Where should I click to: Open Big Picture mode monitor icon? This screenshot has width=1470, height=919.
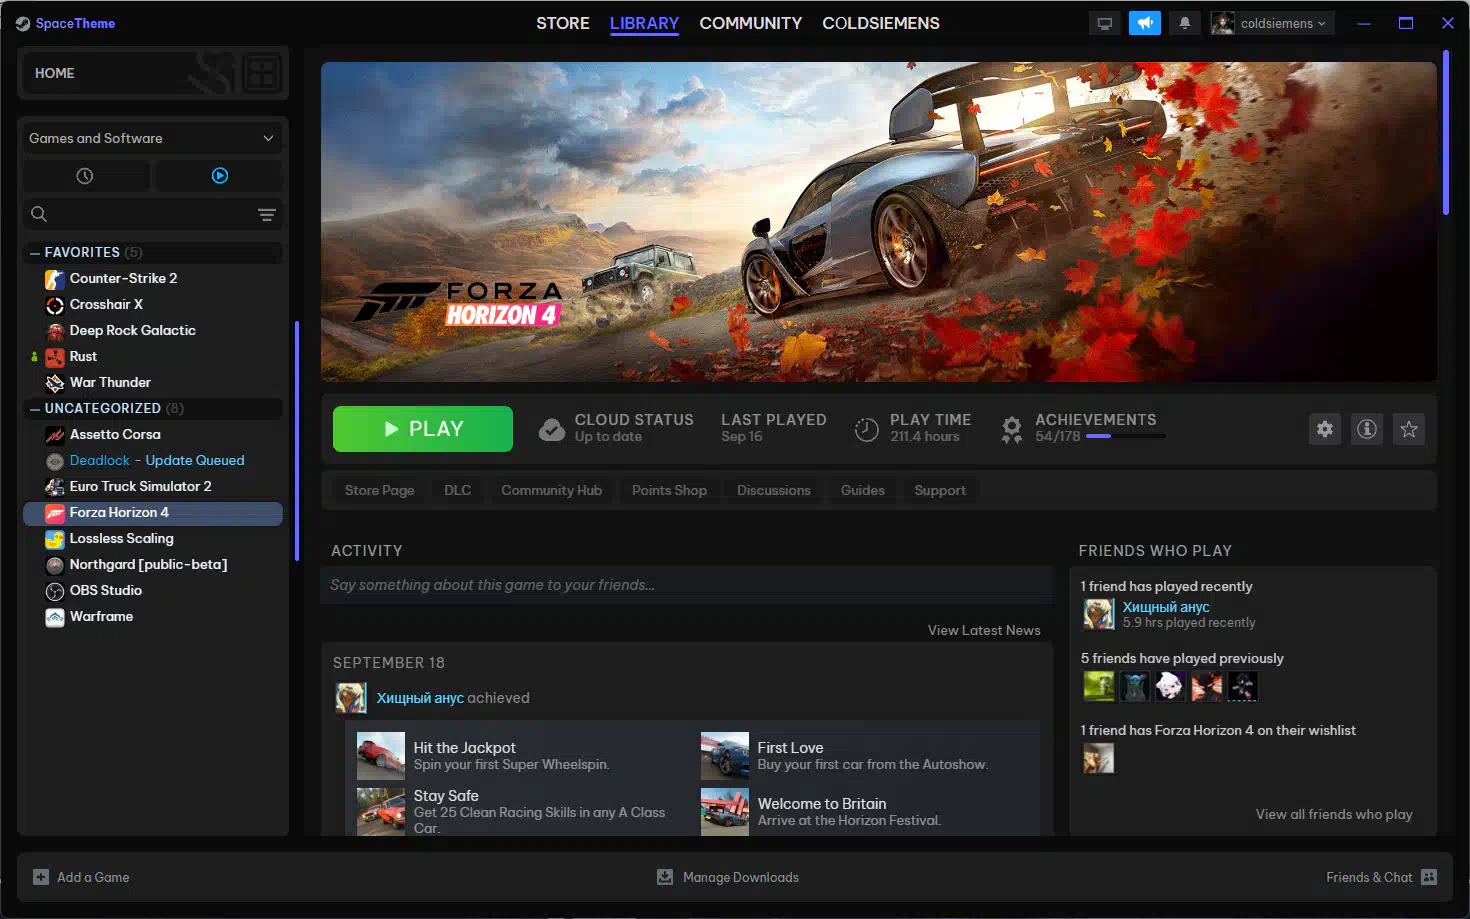tap(1105, 23)
